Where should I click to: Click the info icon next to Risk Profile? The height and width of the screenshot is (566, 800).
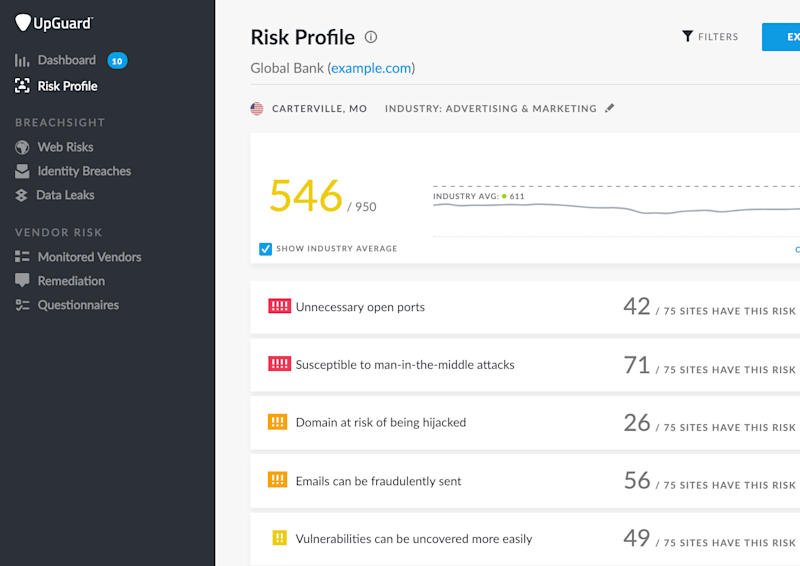pyautogui.click(x=371, y=37)
